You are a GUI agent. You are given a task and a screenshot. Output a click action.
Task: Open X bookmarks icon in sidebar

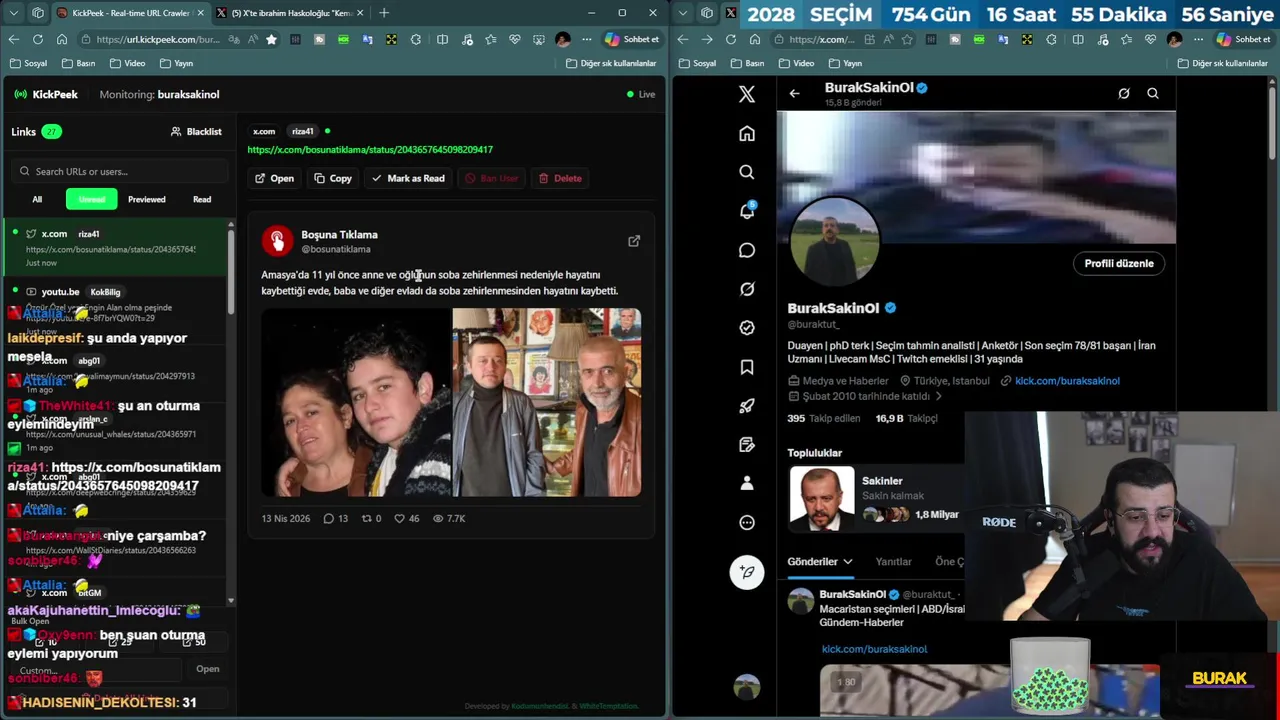[x=747, y=367]
